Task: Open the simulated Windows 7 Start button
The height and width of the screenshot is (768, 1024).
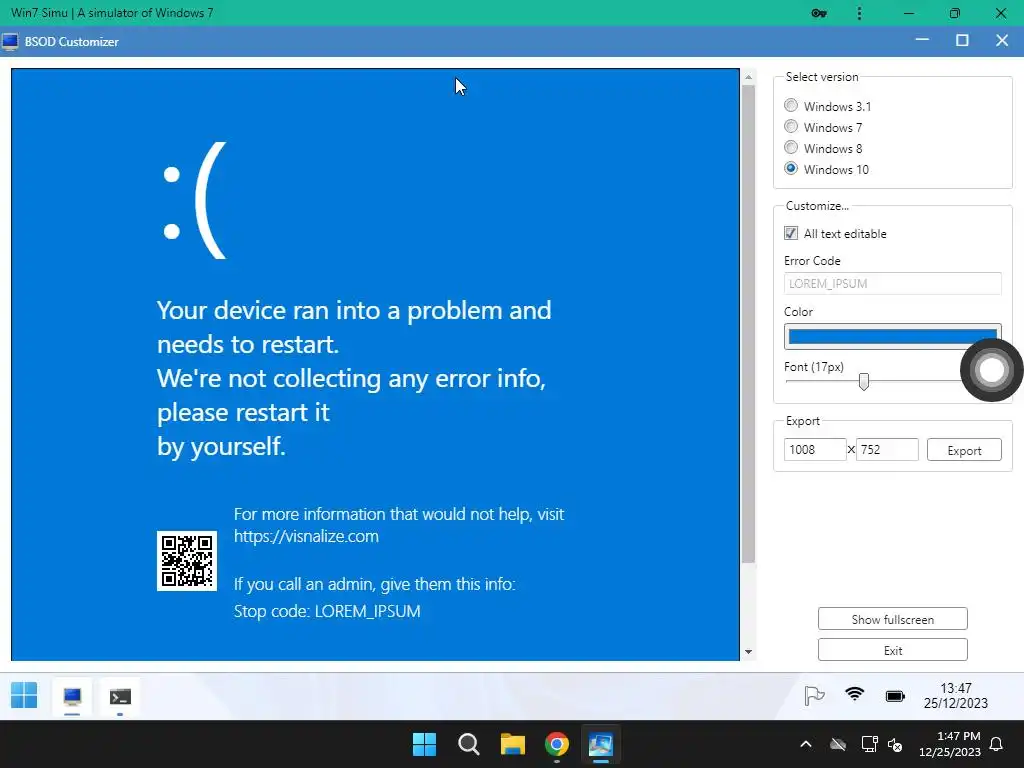Action: tap(24, 696)
